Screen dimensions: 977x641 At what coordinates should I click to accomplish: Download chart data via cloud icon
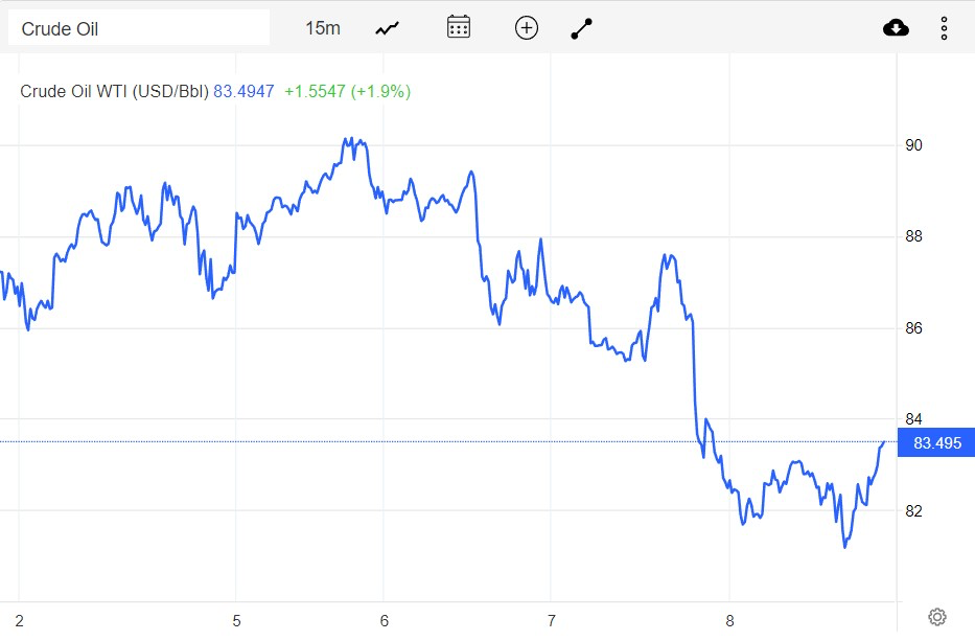896,28
